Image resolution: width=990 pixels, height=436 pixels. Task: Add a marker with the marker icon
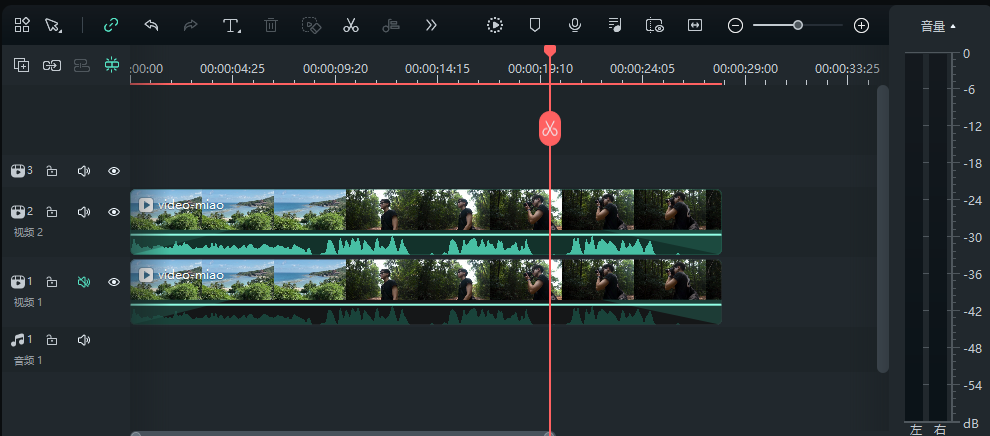535,25
